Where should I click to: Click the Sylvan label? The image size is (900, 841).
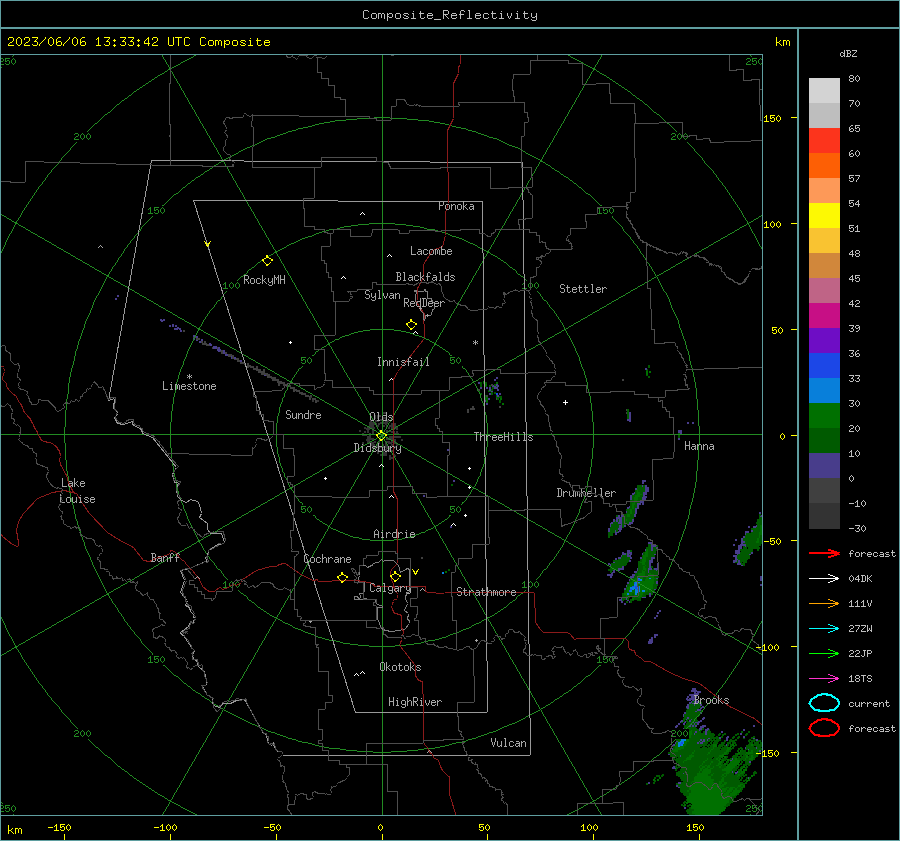382,295
